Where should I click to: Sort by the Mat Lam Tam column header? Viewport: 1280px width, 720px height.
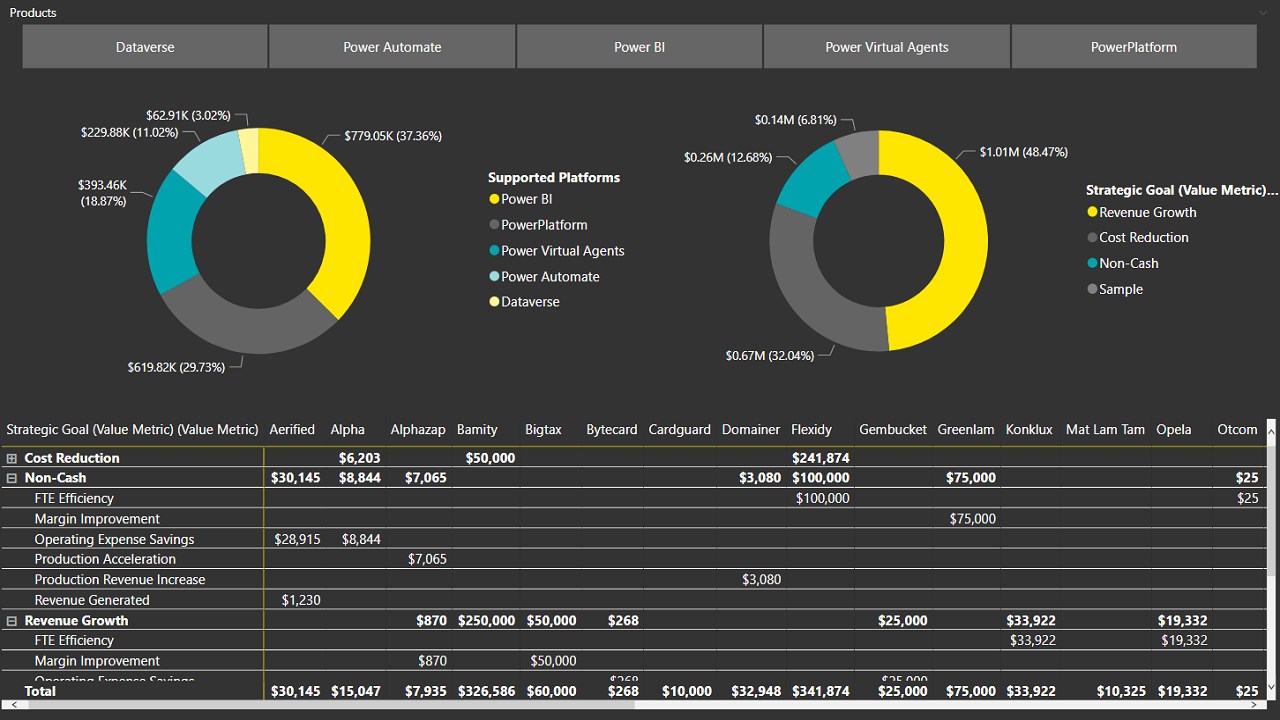1105,429
